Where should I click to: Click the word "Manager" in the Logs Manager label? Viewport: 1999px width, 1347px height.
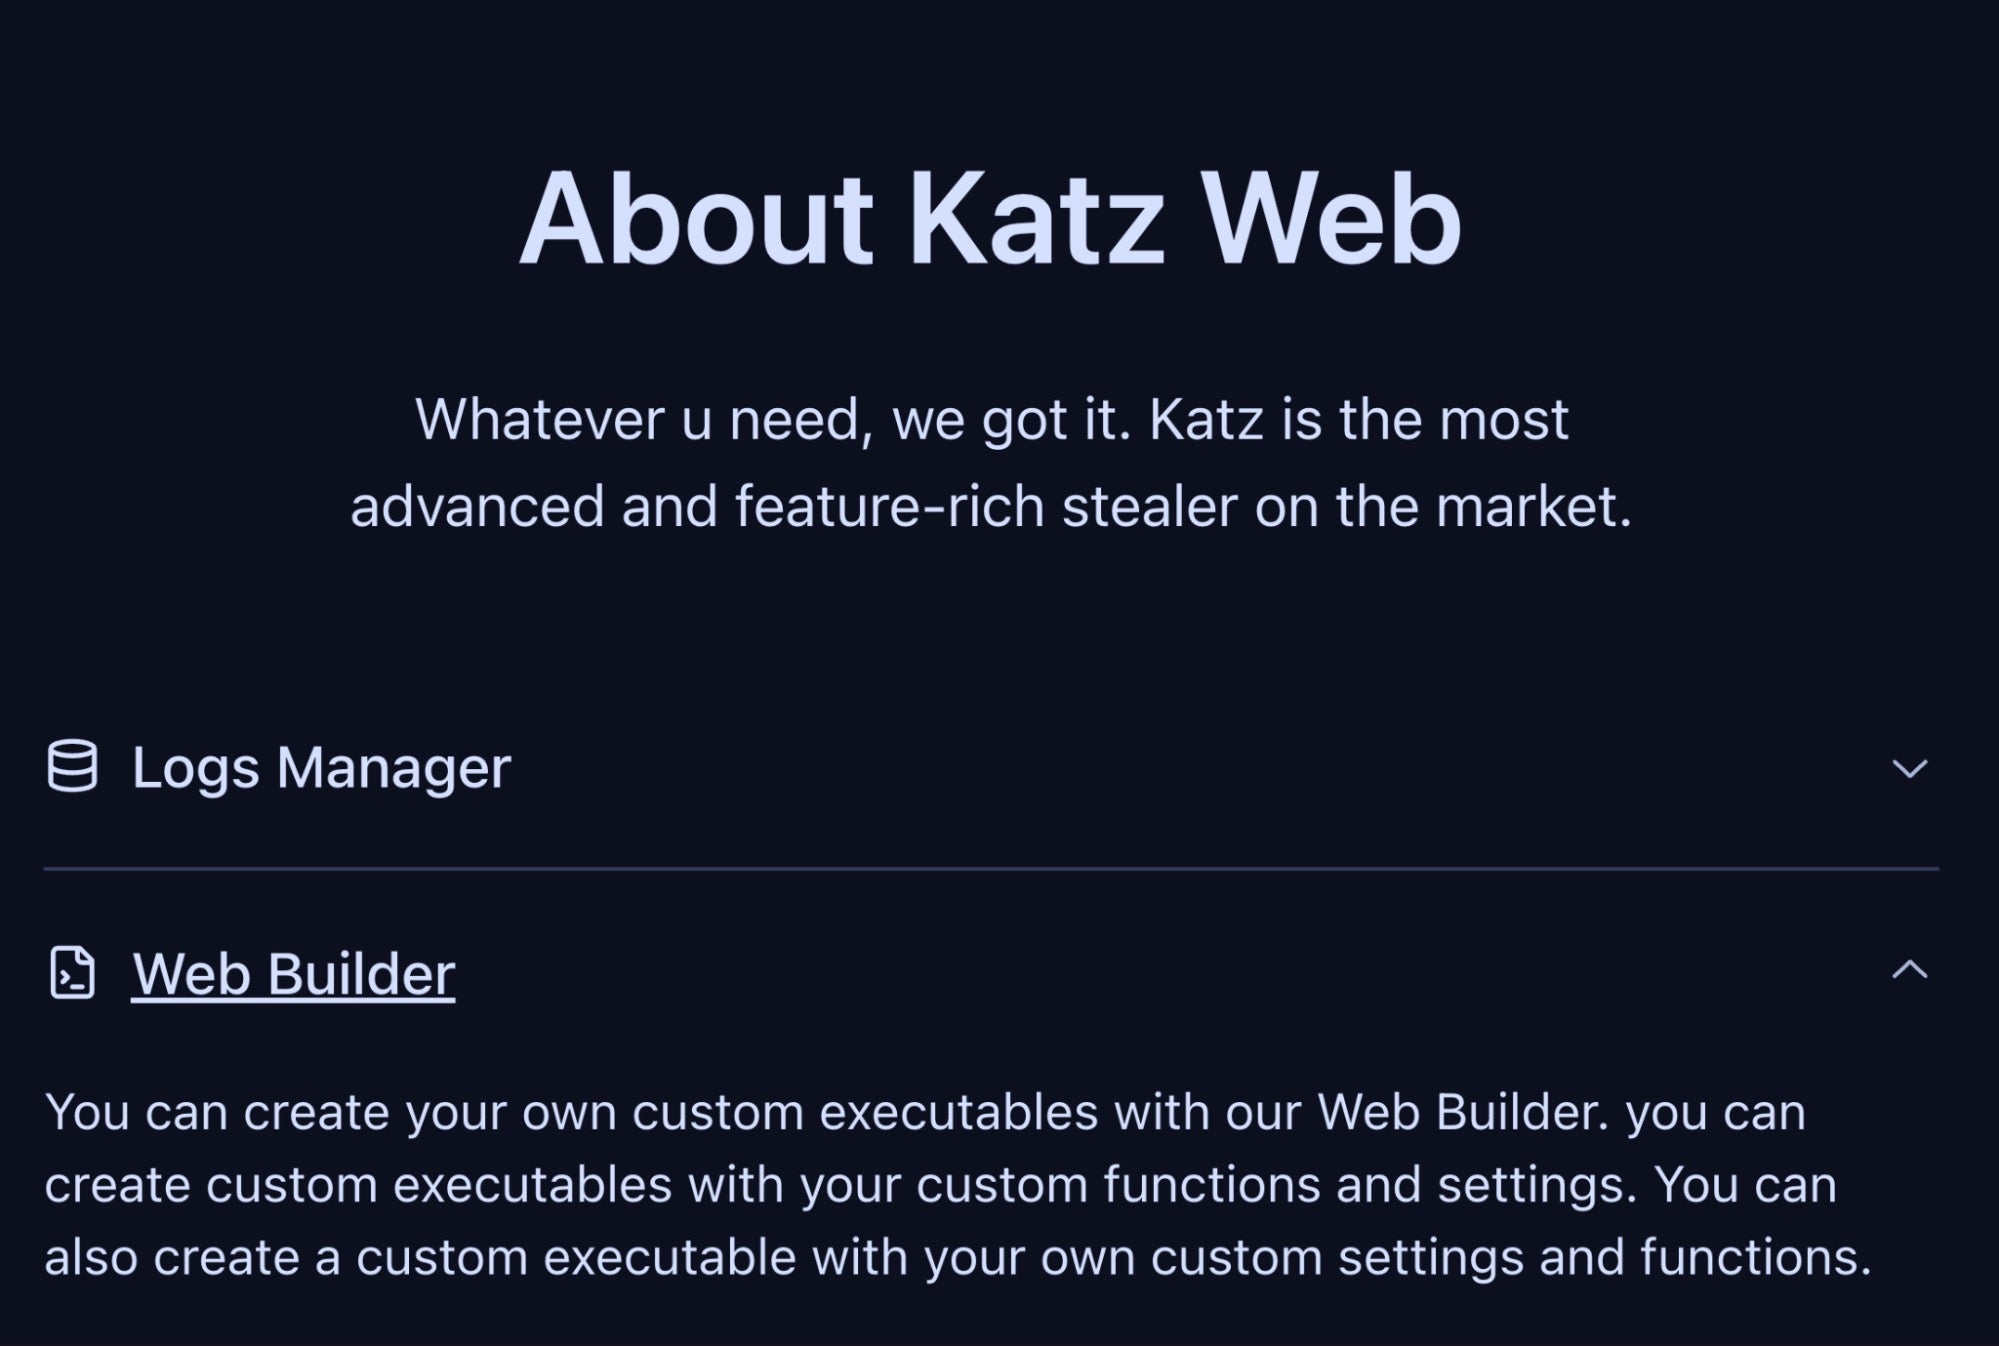(393, 768)
